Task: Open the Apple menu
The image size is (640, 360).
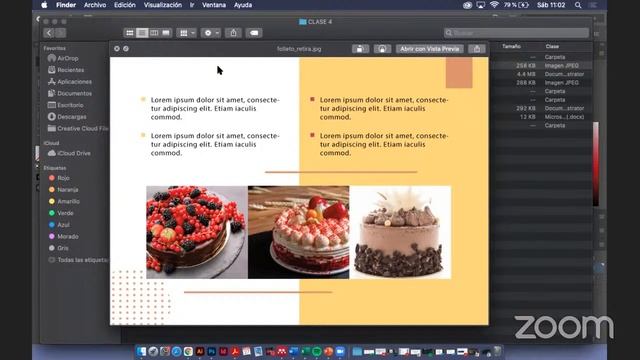Action: [x=44, y=5]
